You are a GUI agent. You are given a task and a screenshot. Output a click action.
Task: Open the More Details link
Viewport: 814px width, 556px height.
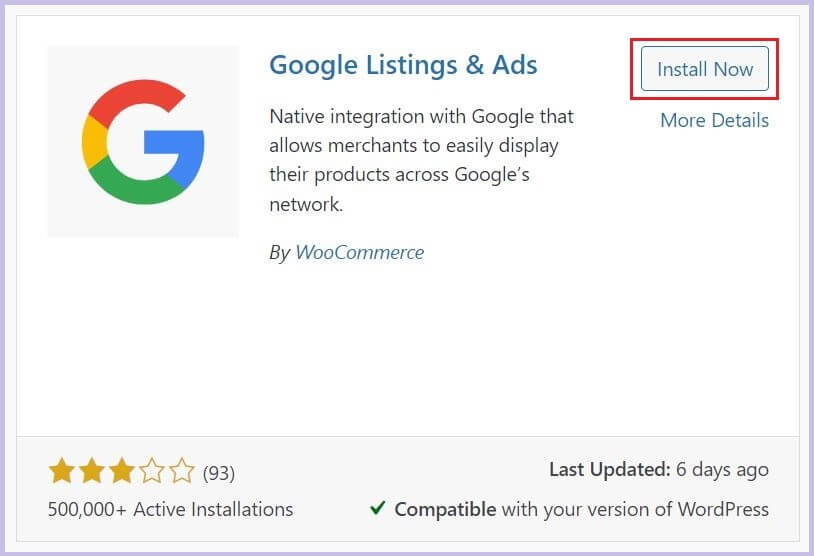click(x=714, y=120)
